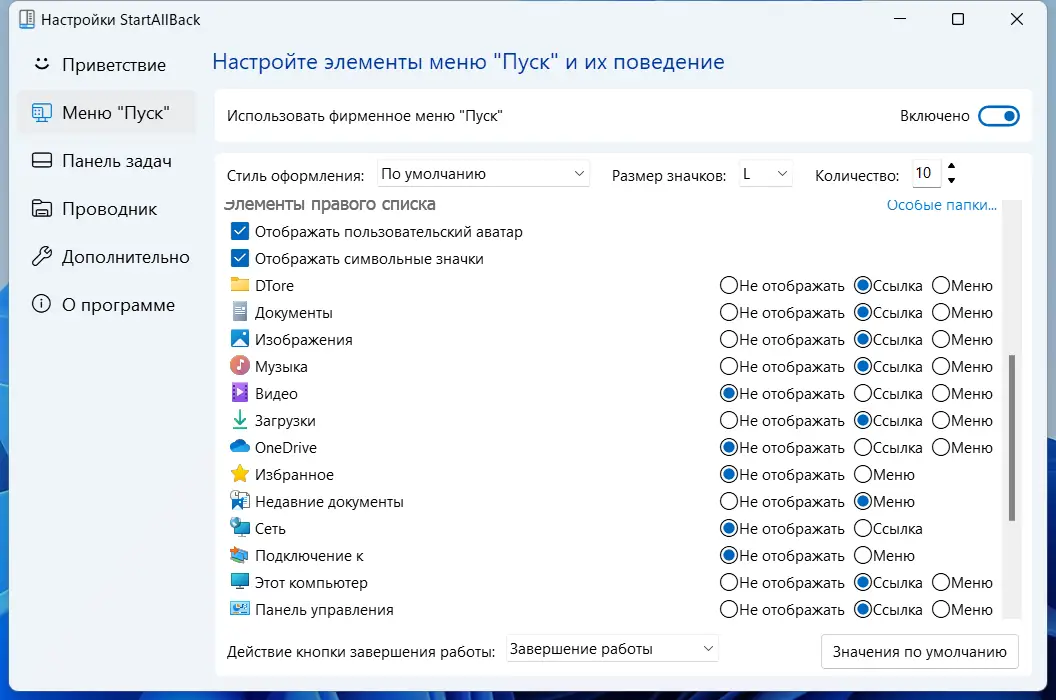This screenshot has width=1056, height=700.
Task: Click the taskbar icon beside Панель задач
Action: coord(42,160)
